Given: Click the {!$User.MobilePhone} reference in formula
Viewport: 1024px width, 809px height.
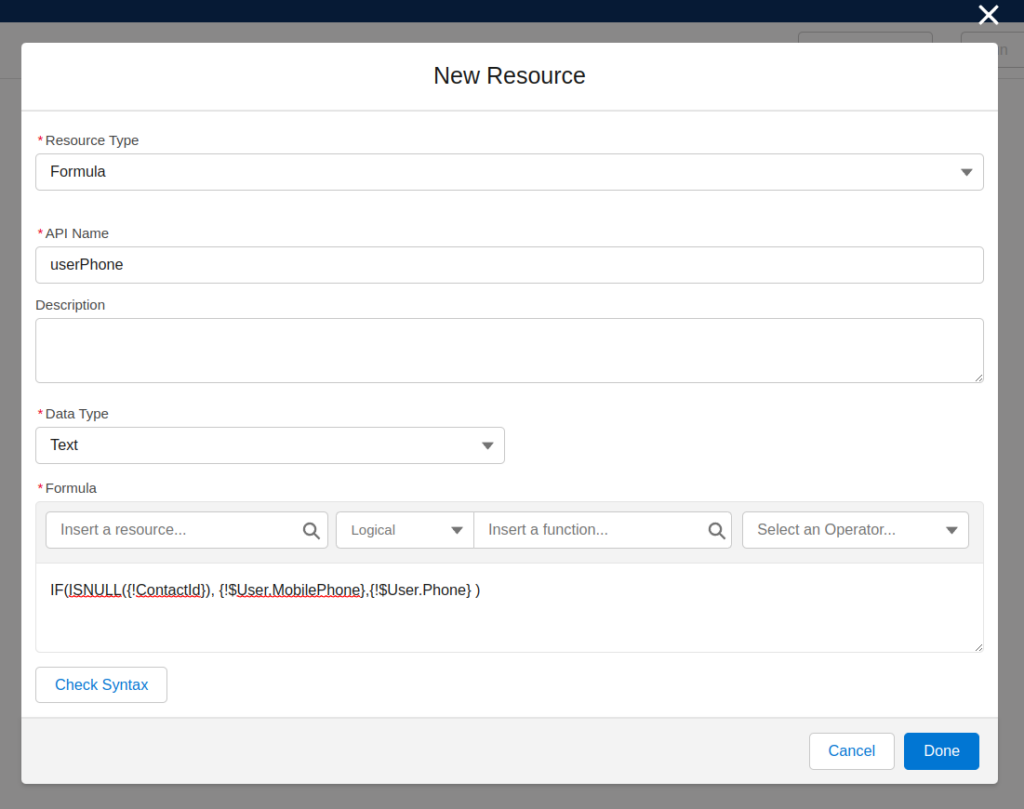Looking at the screenshot, I should click(292, 590).
